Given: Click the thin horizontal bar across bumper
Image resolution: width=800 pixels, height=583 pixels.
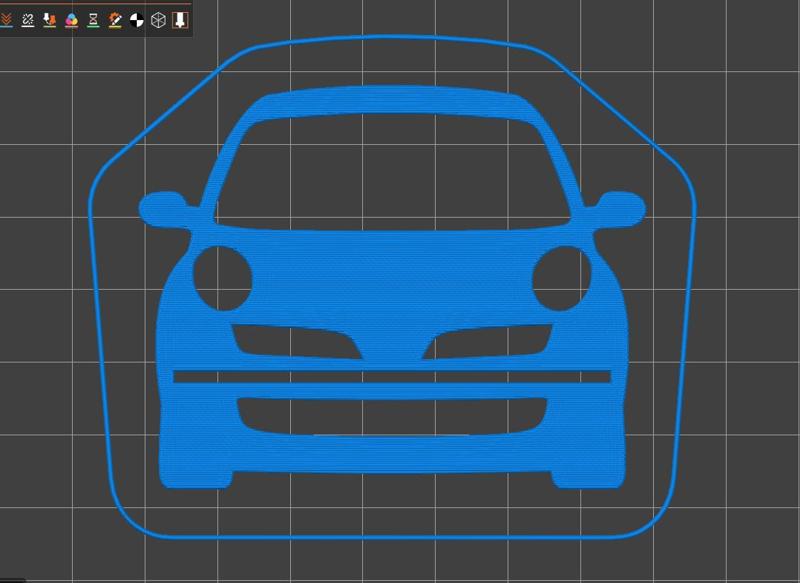Looking at the screenshot, I should click(392, 377).
